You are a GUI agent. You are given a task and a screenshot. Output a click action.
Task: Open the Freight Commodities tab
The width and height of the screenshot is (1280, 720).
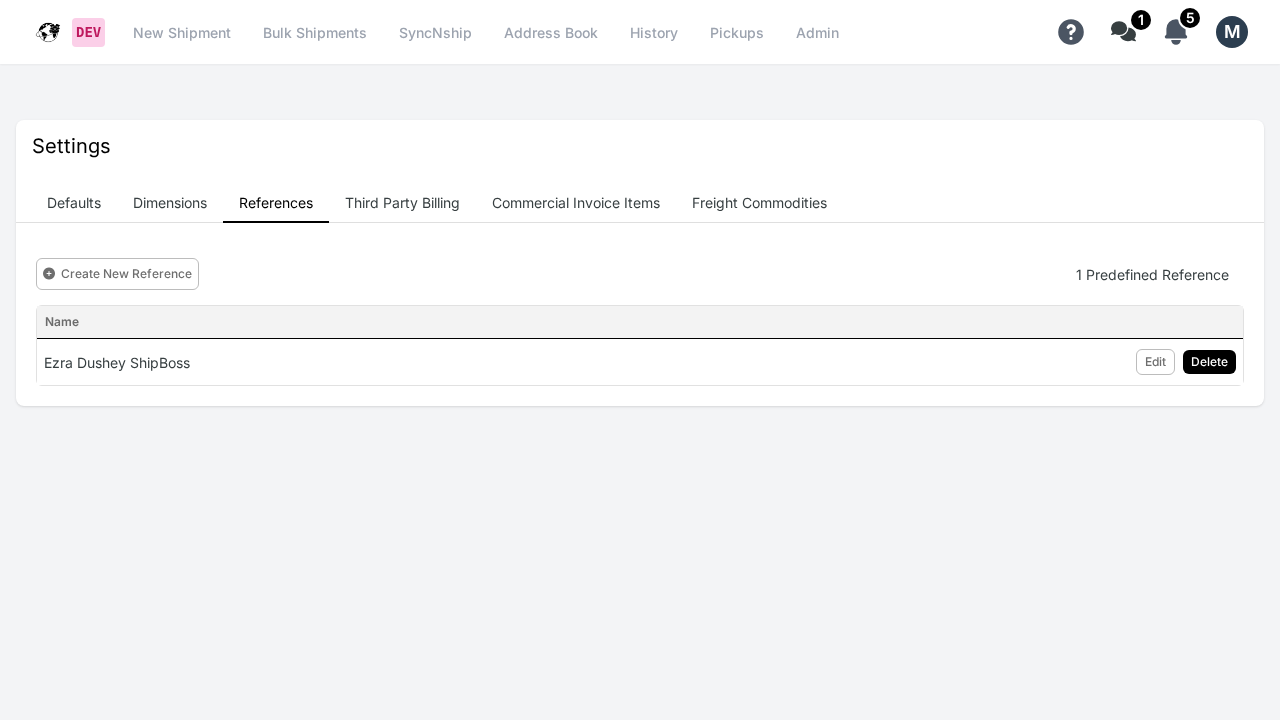point(759,203)
